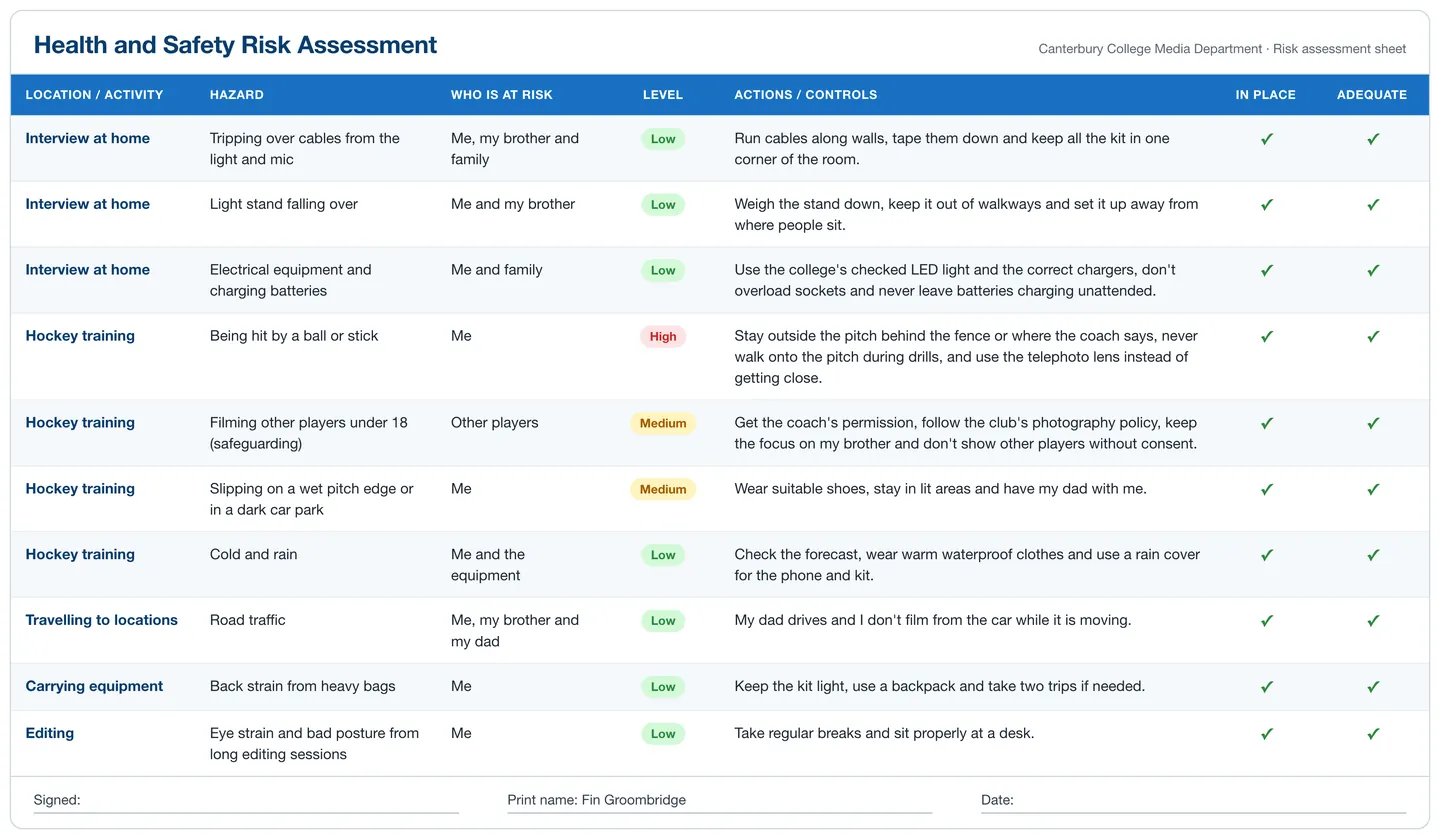
Task: Click the Signed signature line
Action: (x=246, y=800)
